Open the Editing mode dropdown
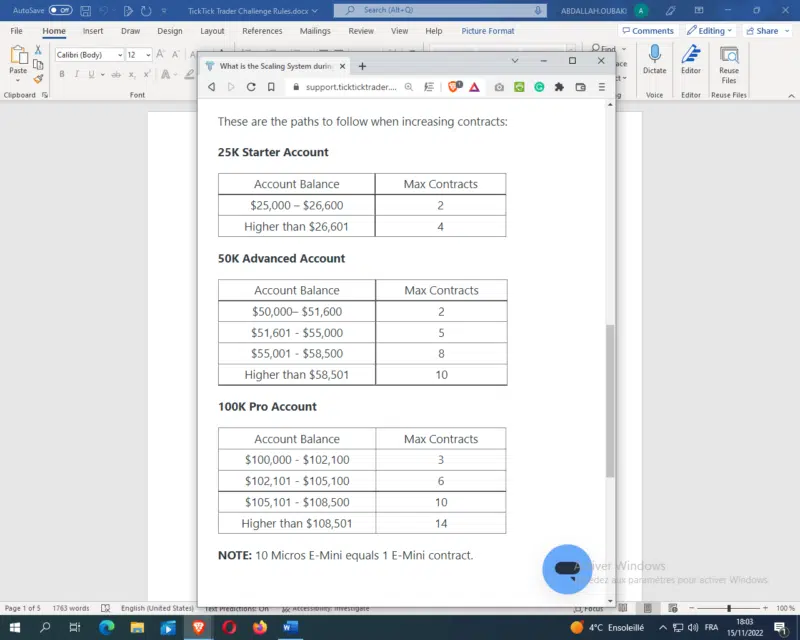The width and height of the screenshot is (800, 640). 709,31
